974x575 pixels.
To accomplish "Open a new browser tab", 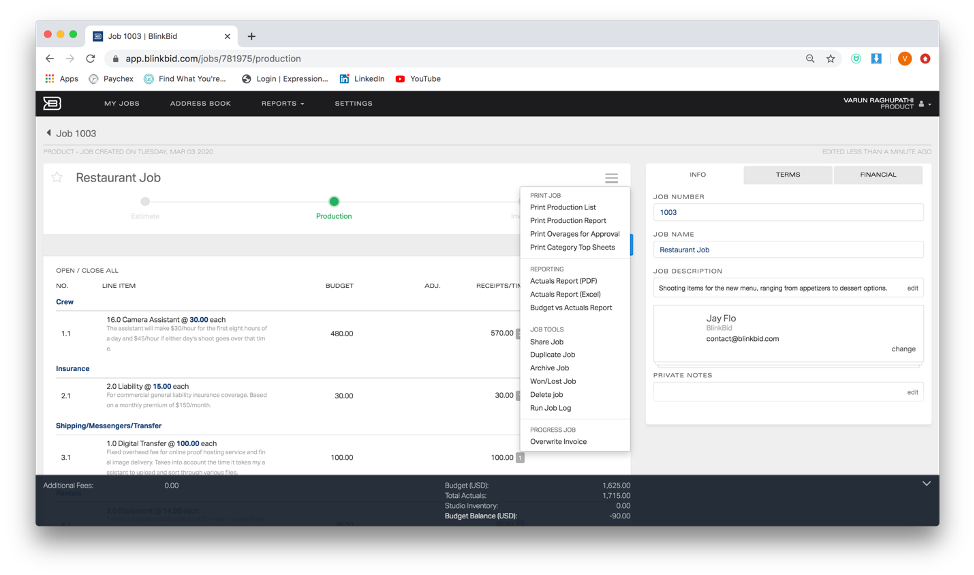I will tap(252, 36).
